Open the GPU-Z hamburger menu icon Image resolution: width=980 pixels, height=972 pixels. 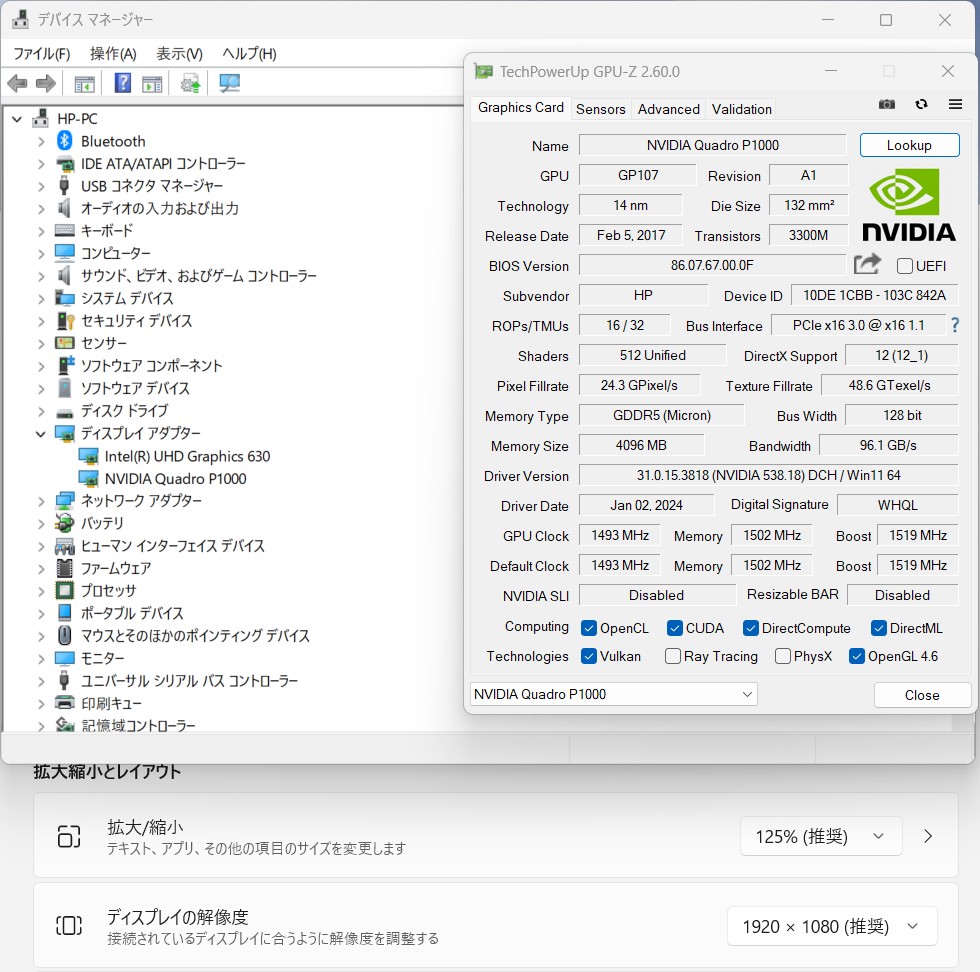(x=955, y=104)
